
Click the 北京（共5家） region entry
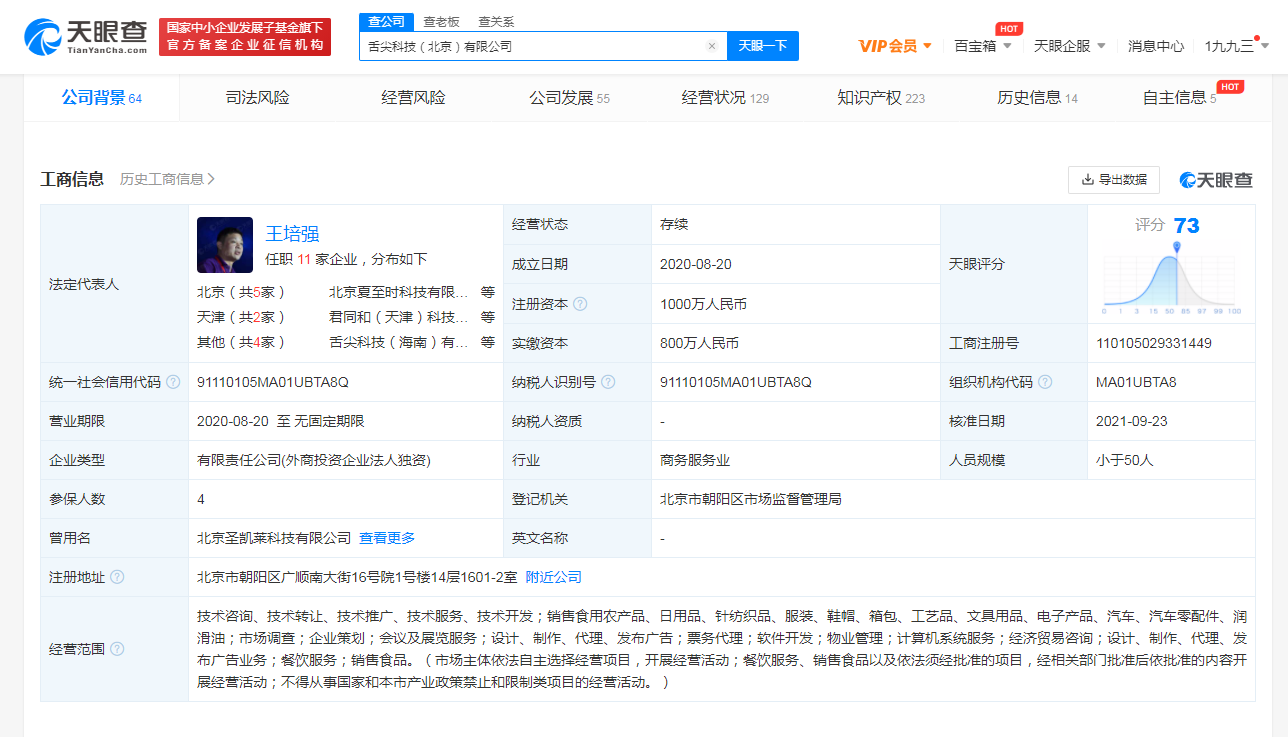[241, 292]
